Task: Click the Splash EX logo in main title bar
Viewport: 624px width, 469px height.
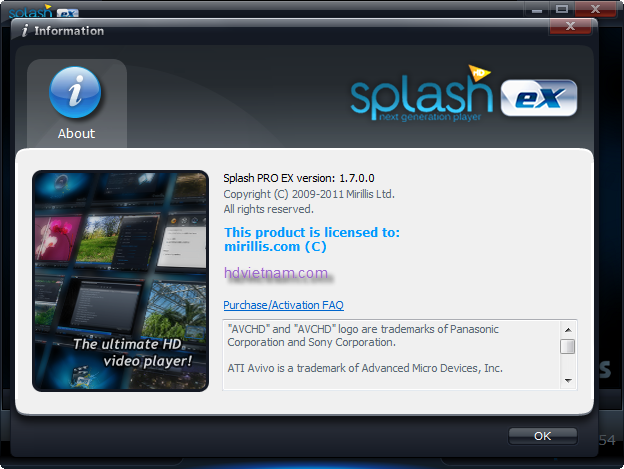Action: [43, 12]
